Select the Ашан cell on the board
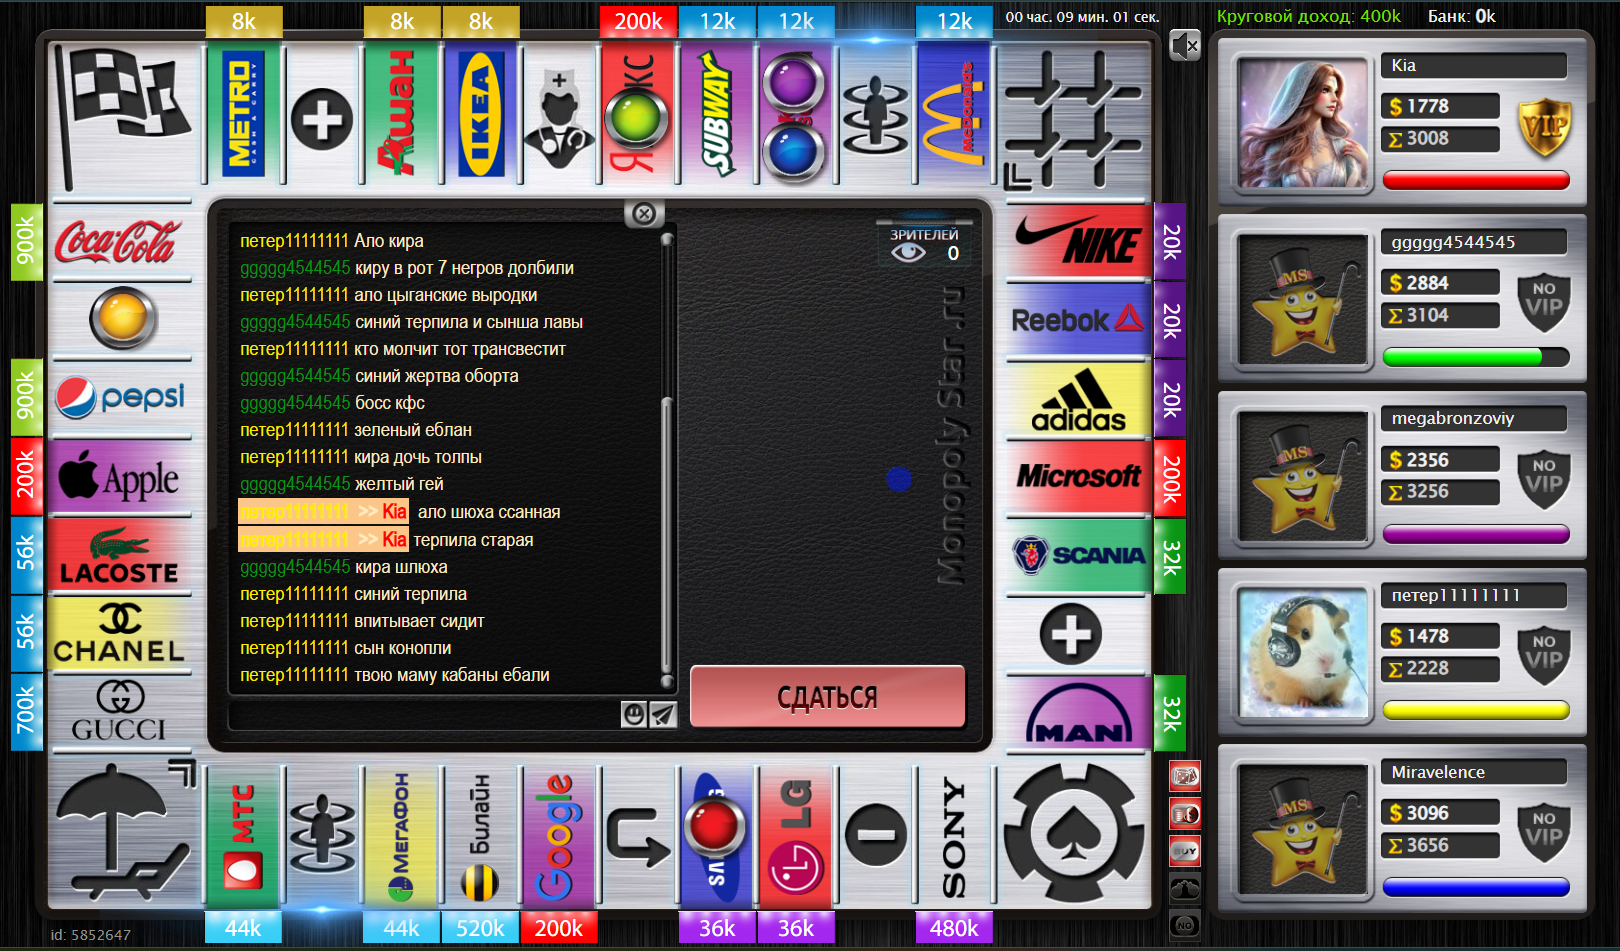This screenshot has width=1620, height=951. click(402, 113)
